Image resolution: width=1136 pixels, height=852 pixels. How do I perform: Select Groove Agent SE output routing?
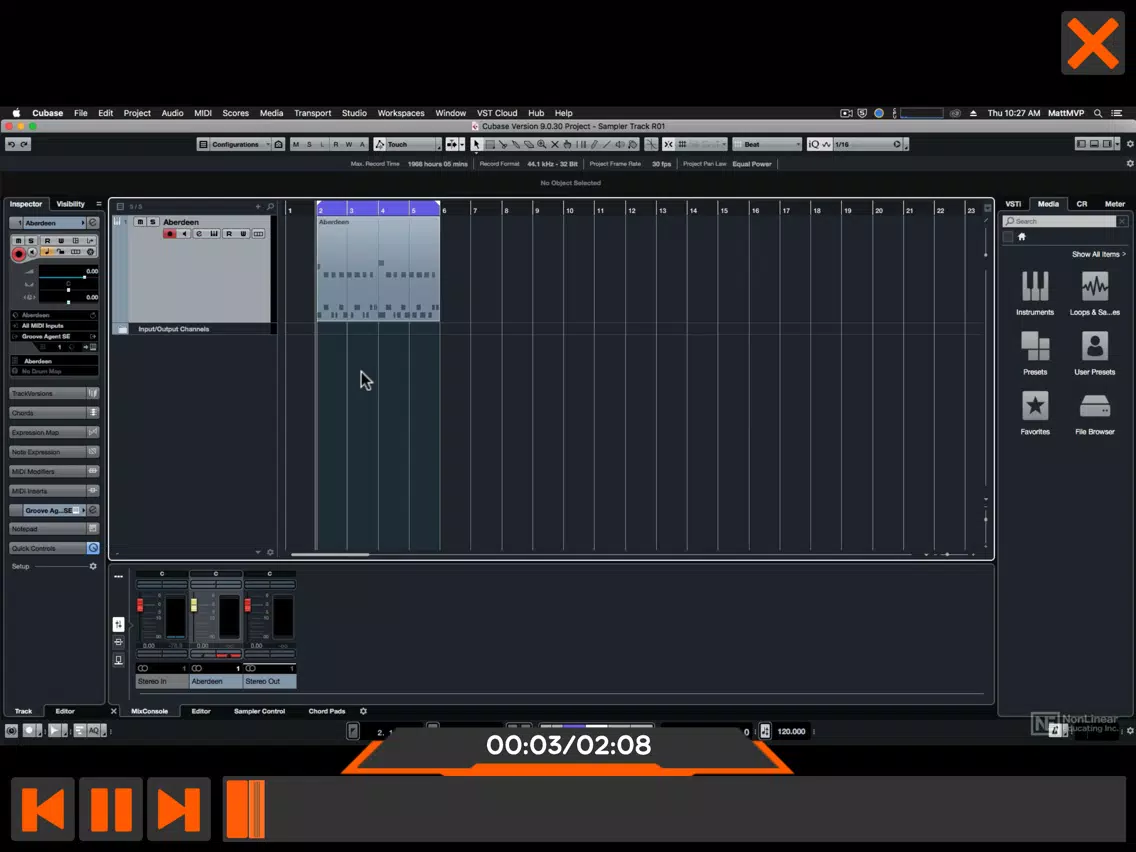[x=54, y=337]
